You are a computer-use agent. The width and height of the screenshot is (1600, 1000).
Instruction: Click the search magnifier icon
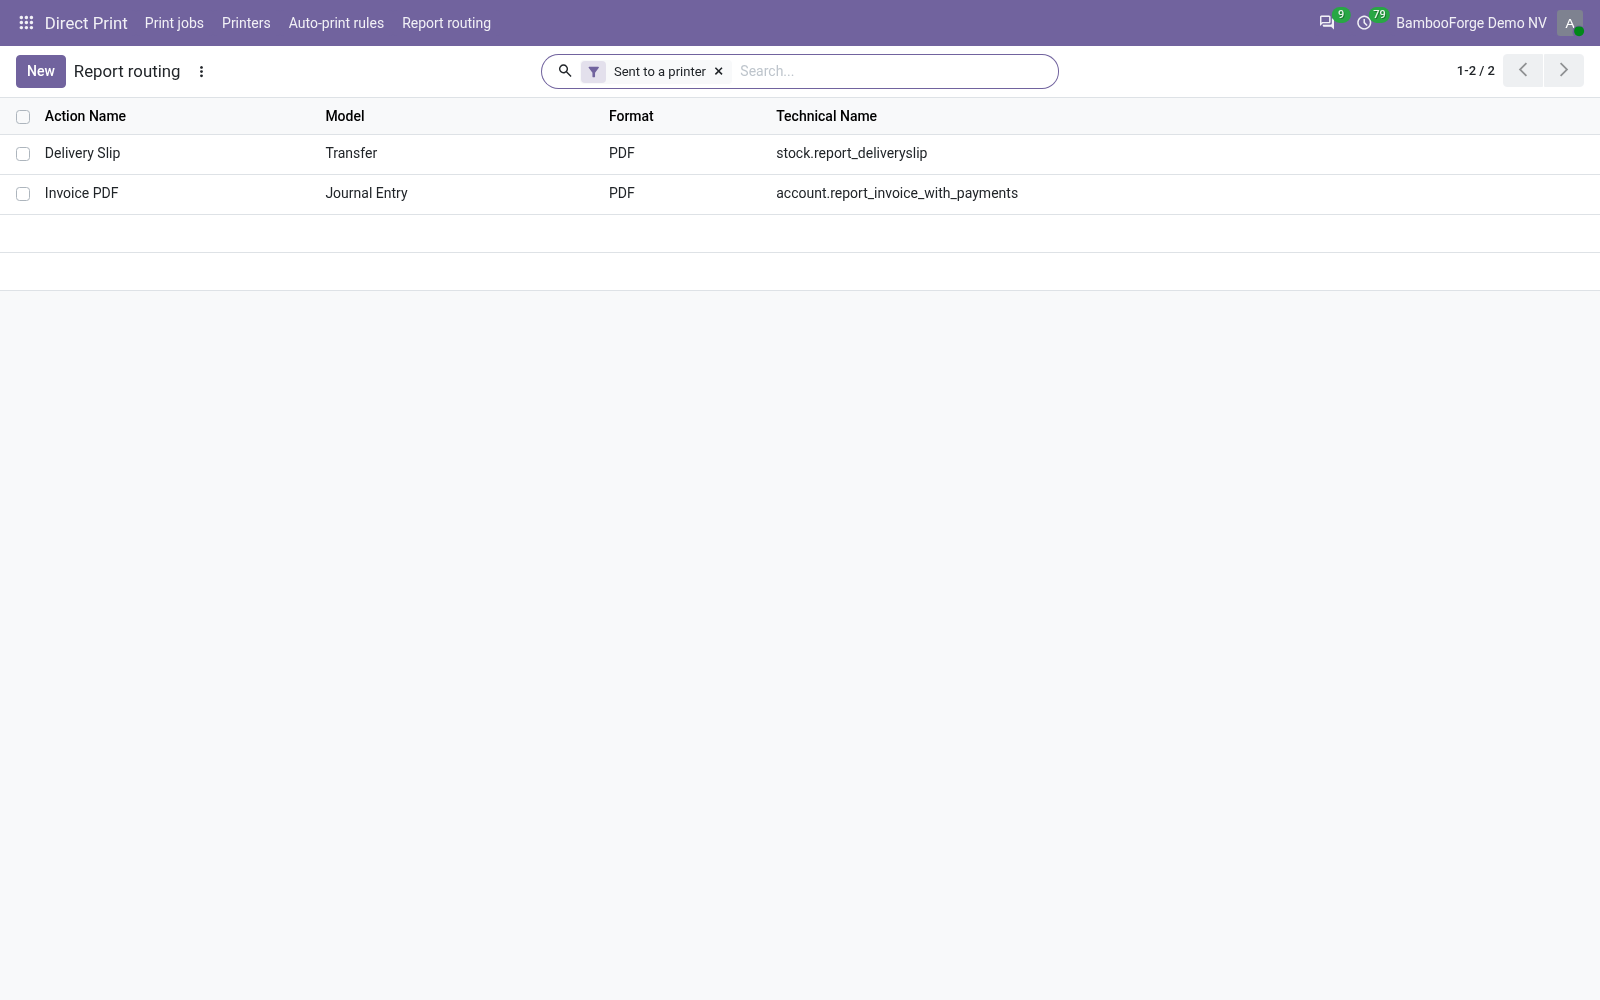click(565, 71)
